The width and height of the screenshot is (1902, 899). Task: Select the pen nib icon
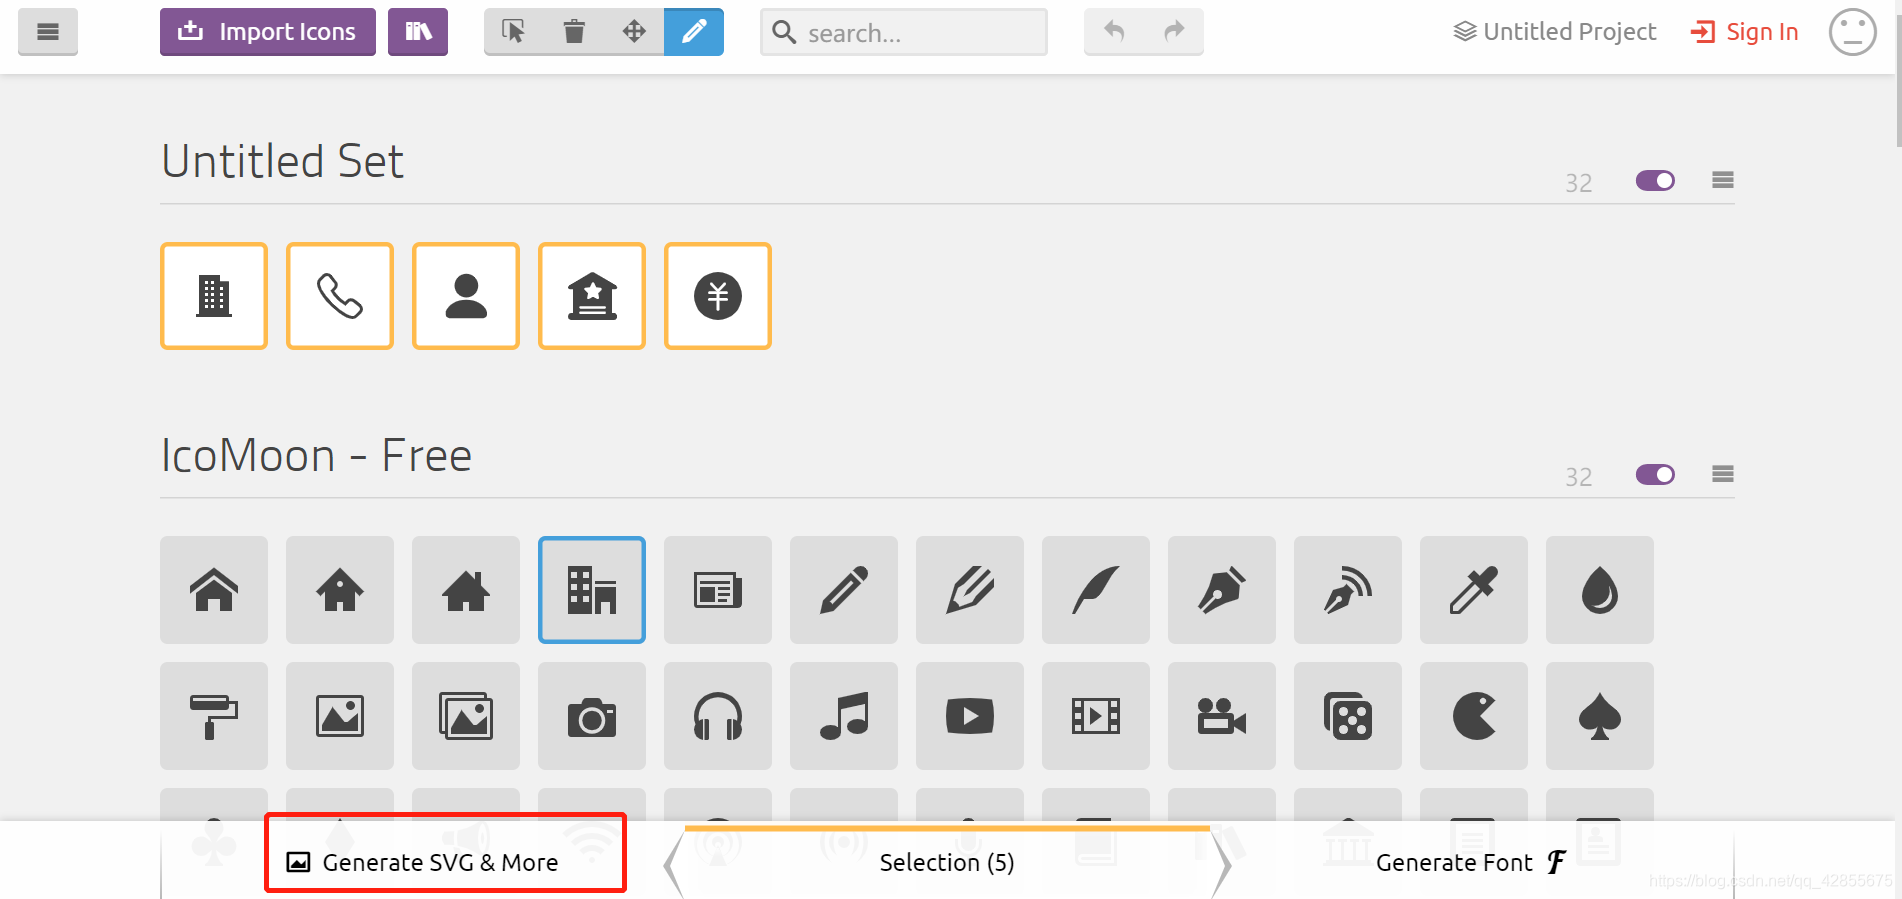(x=1222, y=590)
